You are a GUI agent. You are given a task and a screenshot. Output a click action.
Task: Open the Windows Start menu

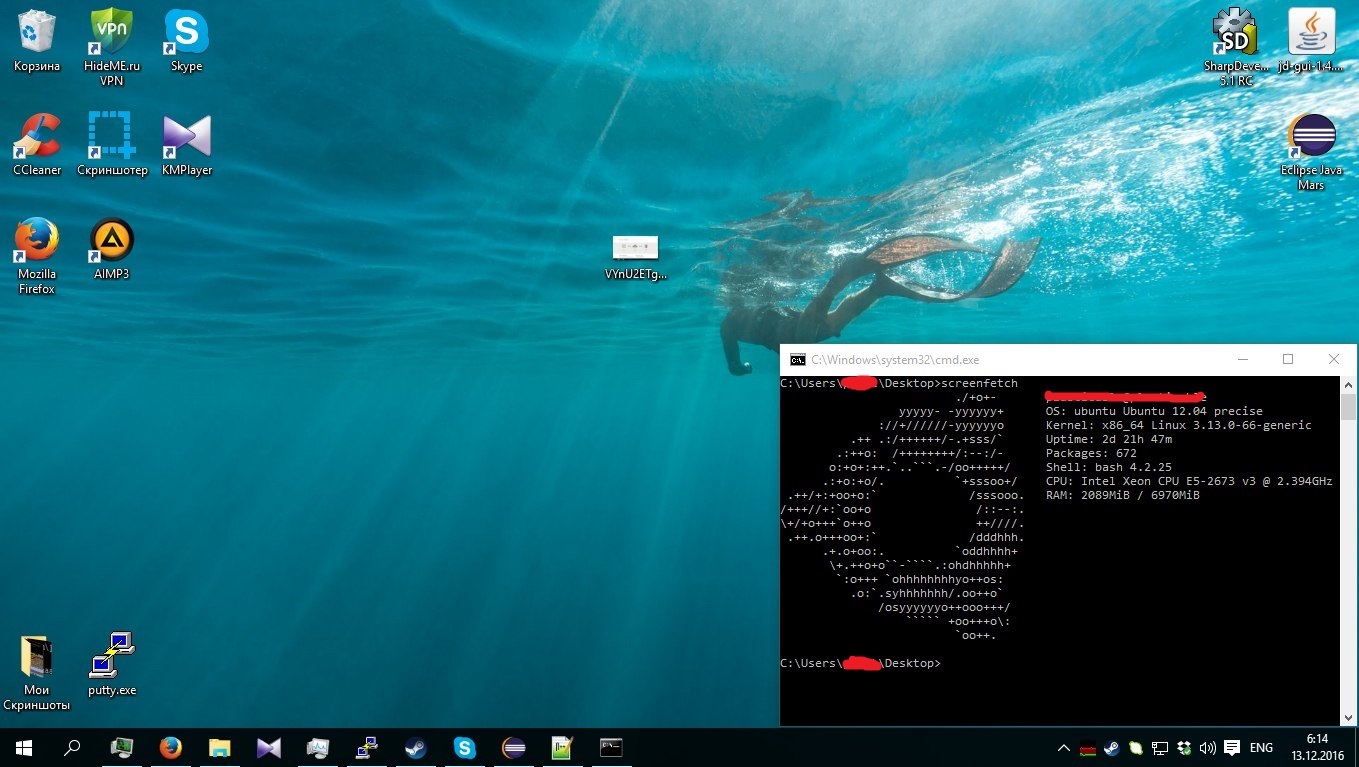[23, 747]
